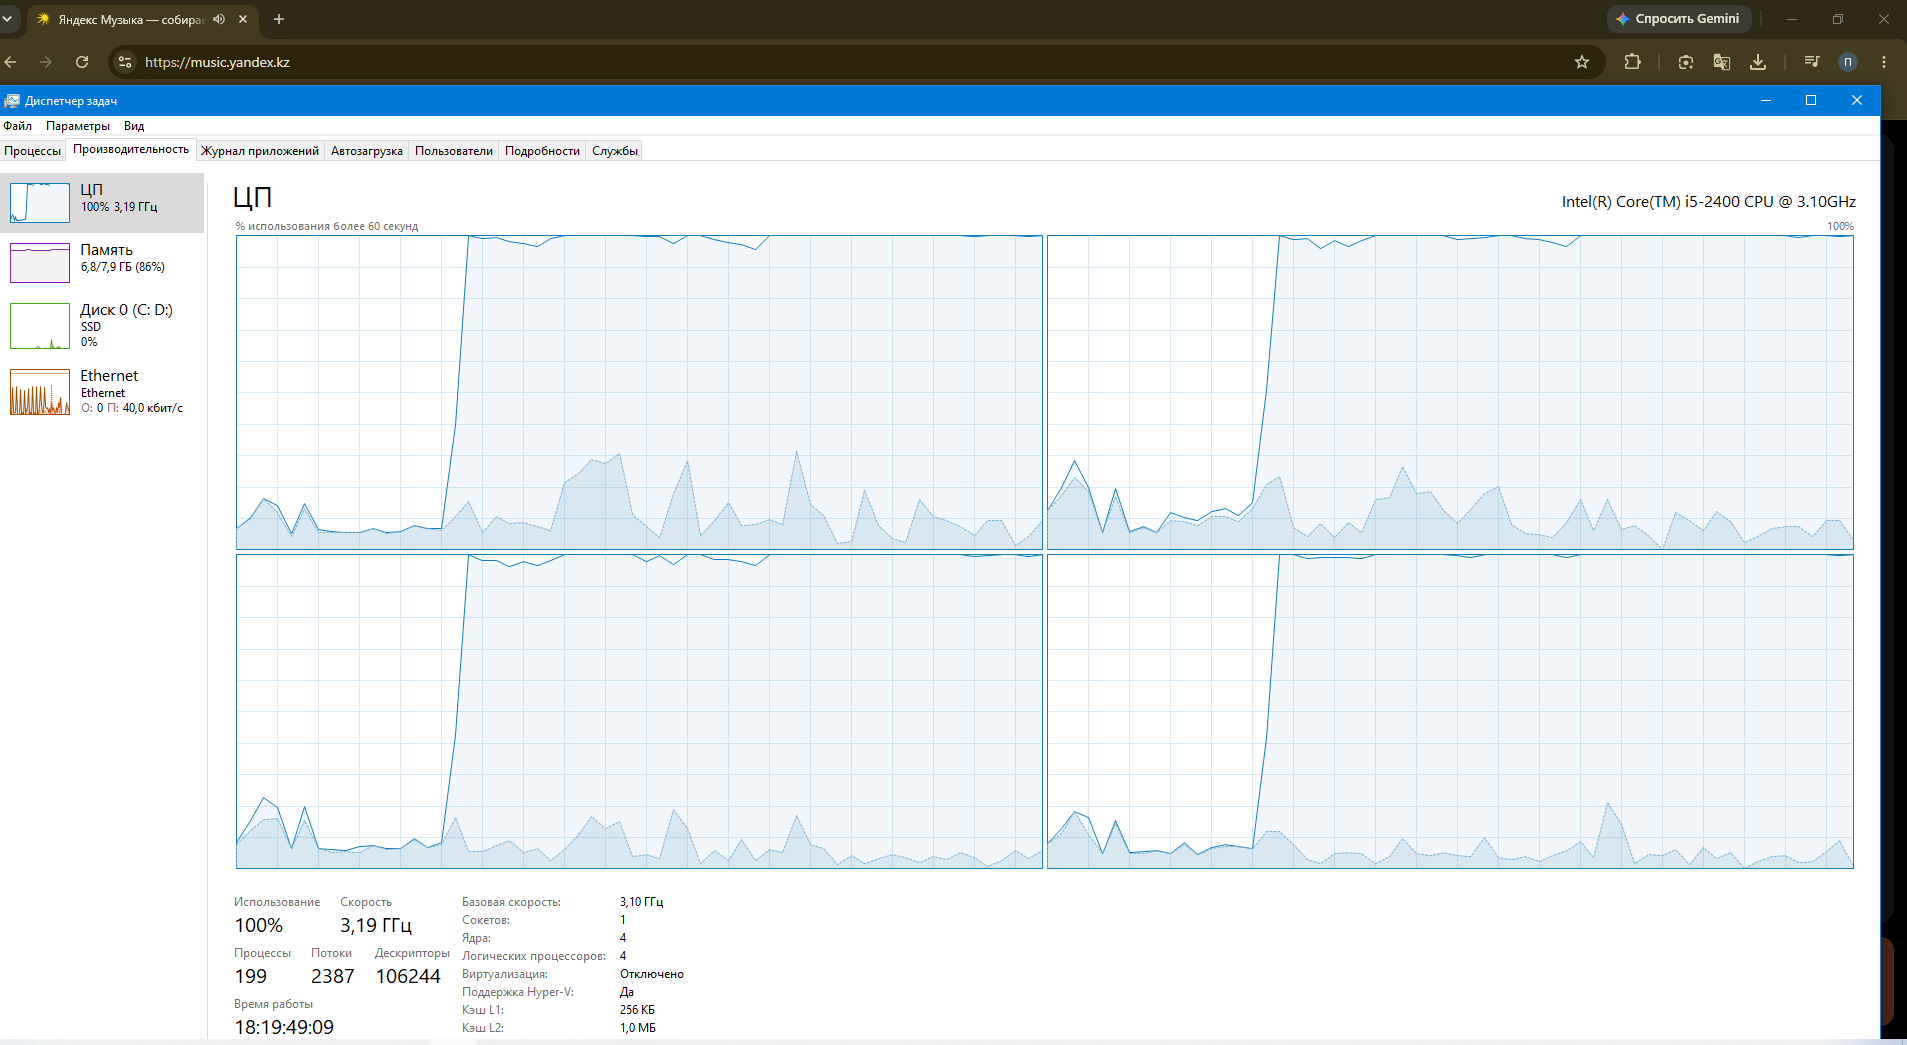This screenshot has height=1045, width=1907.
Task: Open the browser downloads icon
Action: point(1758,62)
